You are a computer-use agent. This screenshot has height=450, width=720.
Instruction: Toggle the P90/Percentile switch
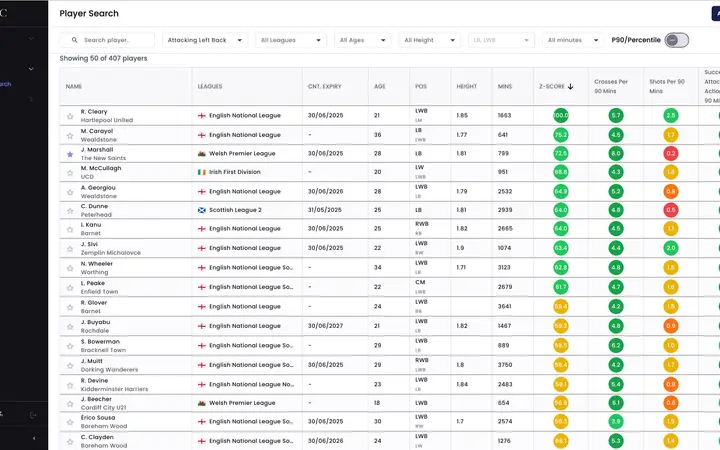coord(677,40)
